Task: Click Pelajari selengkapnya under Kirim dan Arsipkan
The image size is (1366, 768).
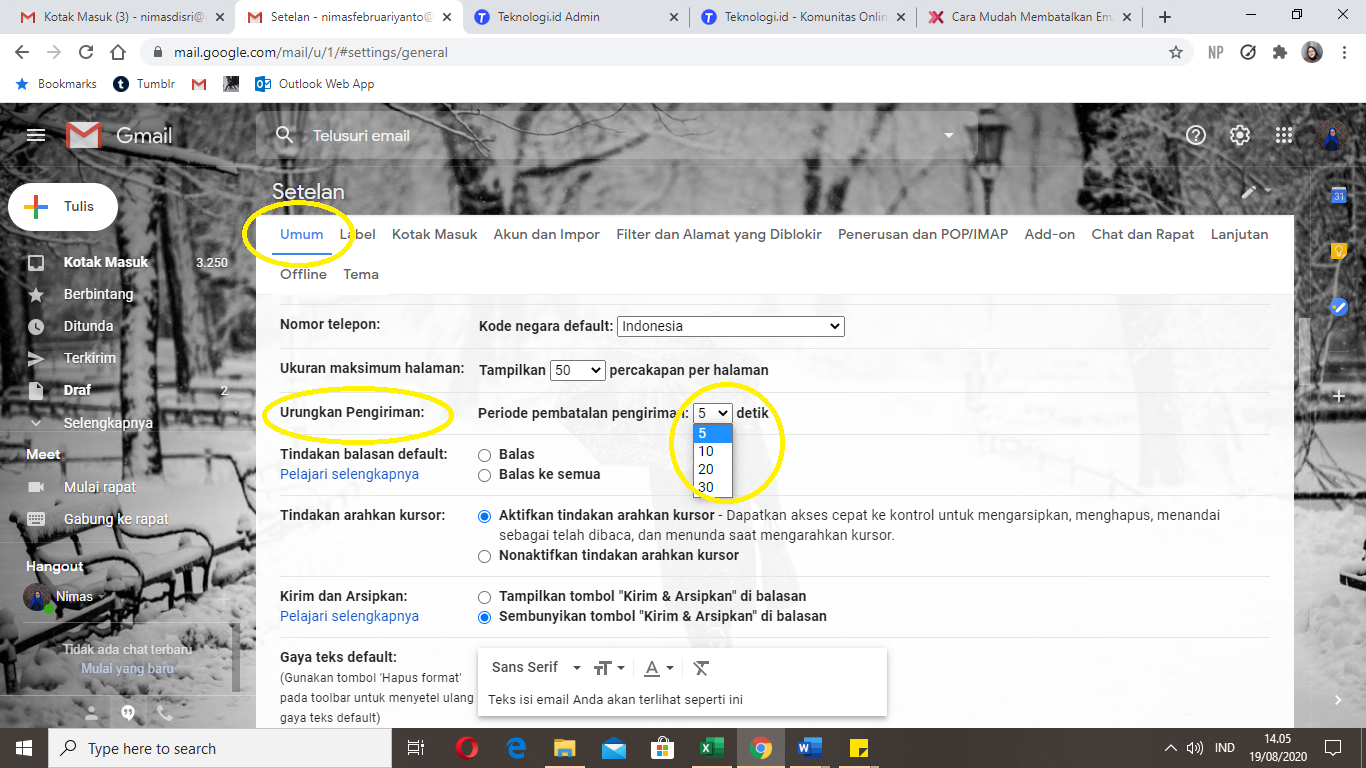Action: pyautogui.click(x=349, y=617)
